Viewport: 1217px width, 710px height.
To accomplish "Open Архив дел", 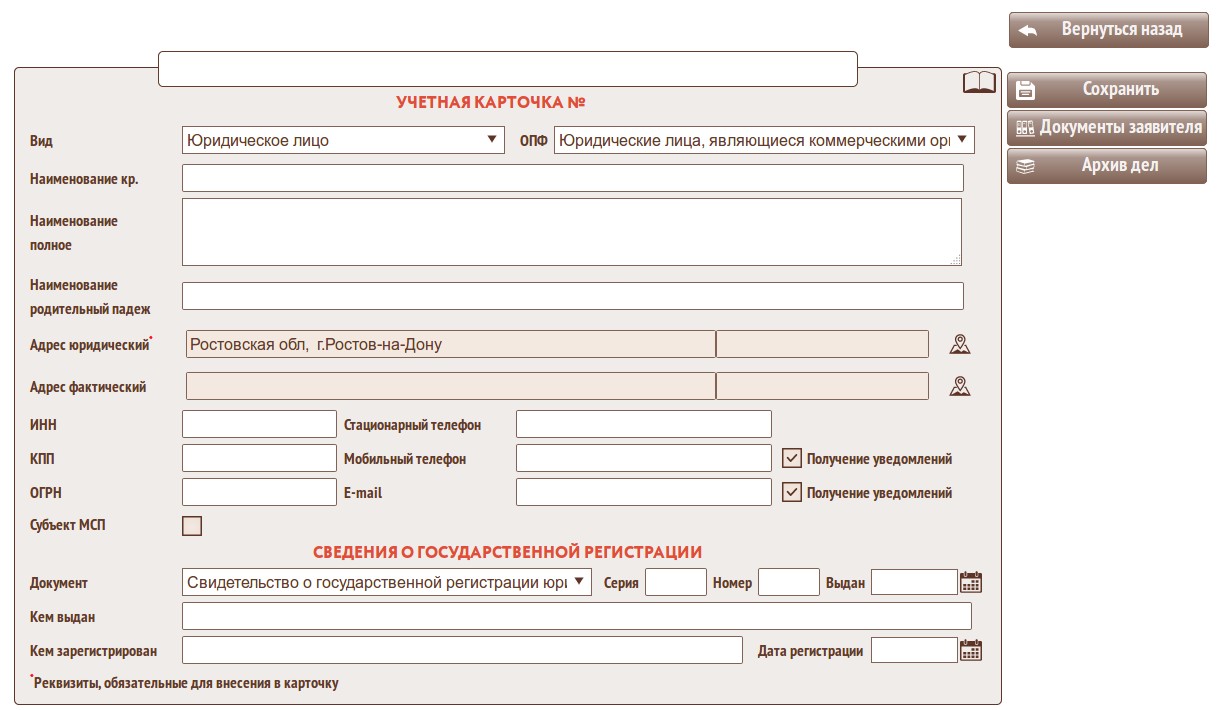I will coord(1107,166).
